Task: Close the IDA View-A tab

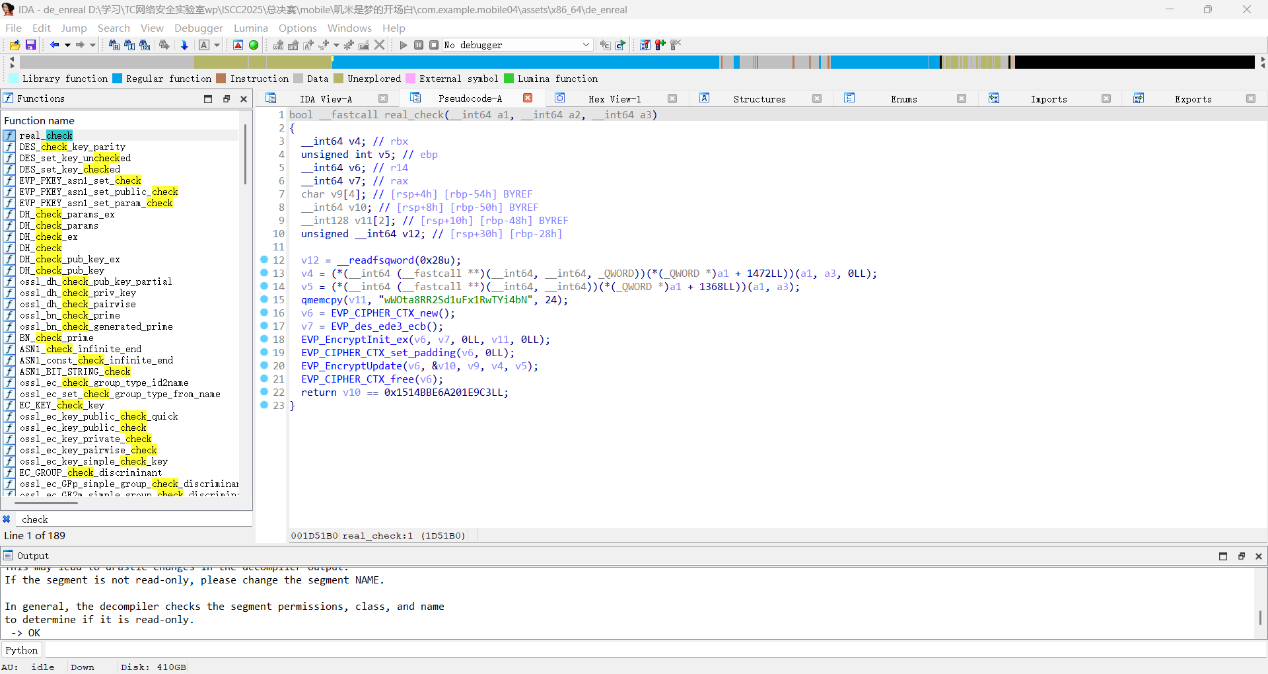Action: coord(382,99)
